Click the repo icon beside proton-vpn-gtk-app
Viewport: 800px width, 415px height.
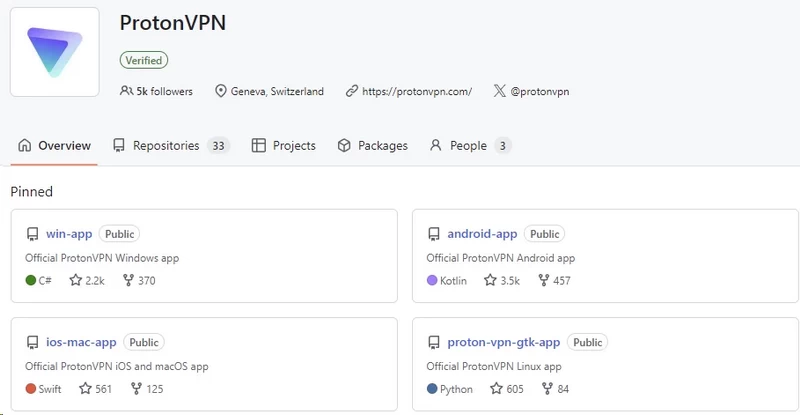click(434, 343)
